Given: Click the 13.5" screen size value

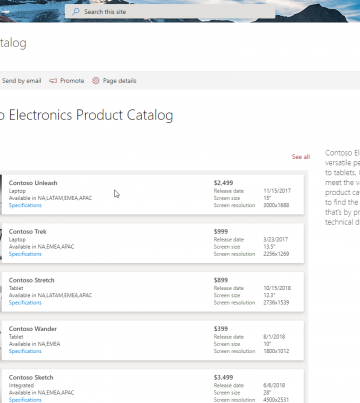Looking at the screenshot, I should coord(269,247).
